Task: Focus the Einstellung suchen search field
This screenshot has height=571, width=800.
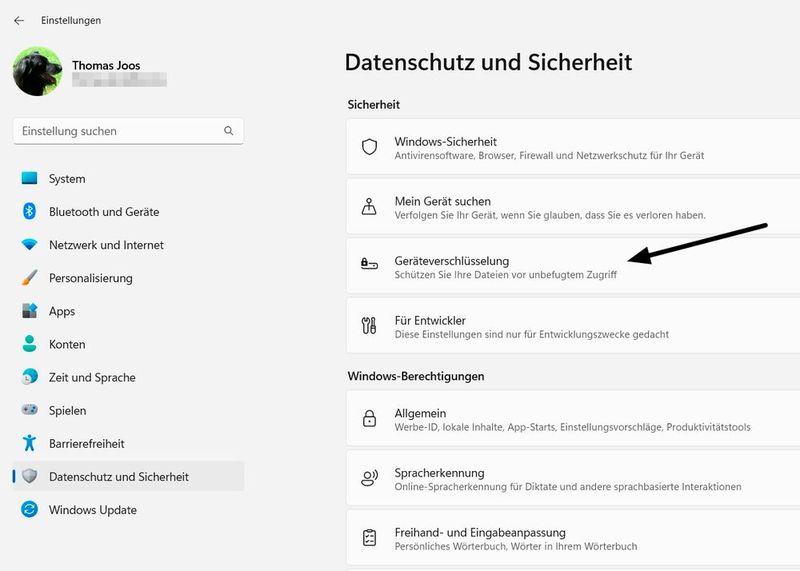Action: click(x=128, y=131)
